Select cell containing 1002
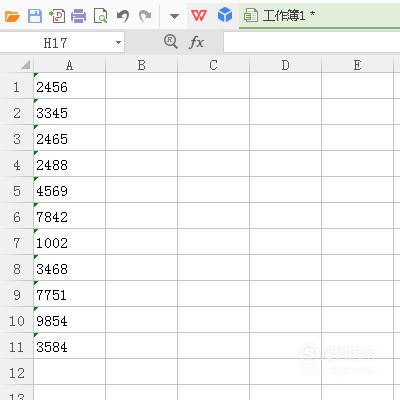Screen dimensions: 400x400 coord(69,243)
